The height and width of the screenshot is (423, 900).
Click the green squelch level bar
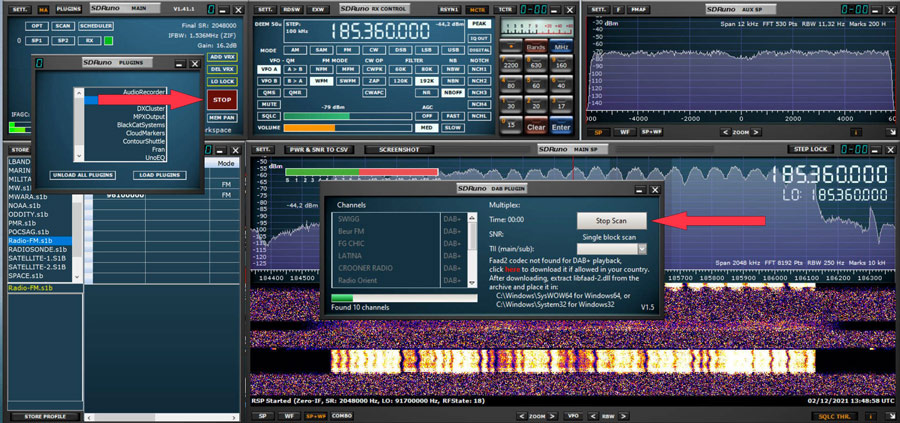[x=349, y=116]
